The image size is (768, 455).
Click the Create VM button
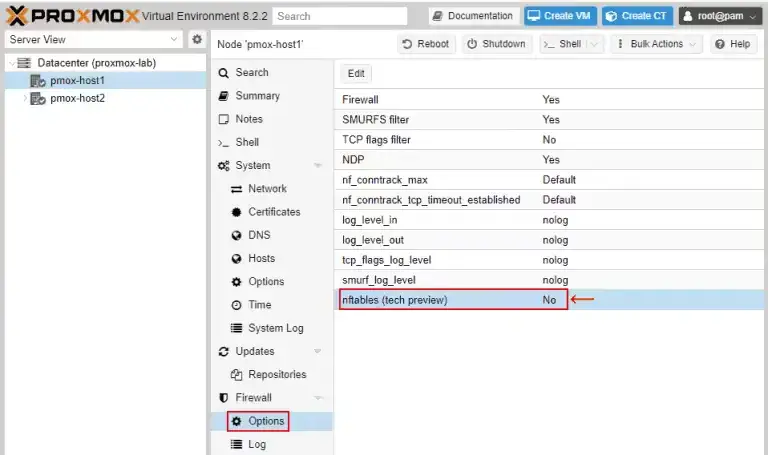pyautogui.click(x=560, y=16)
